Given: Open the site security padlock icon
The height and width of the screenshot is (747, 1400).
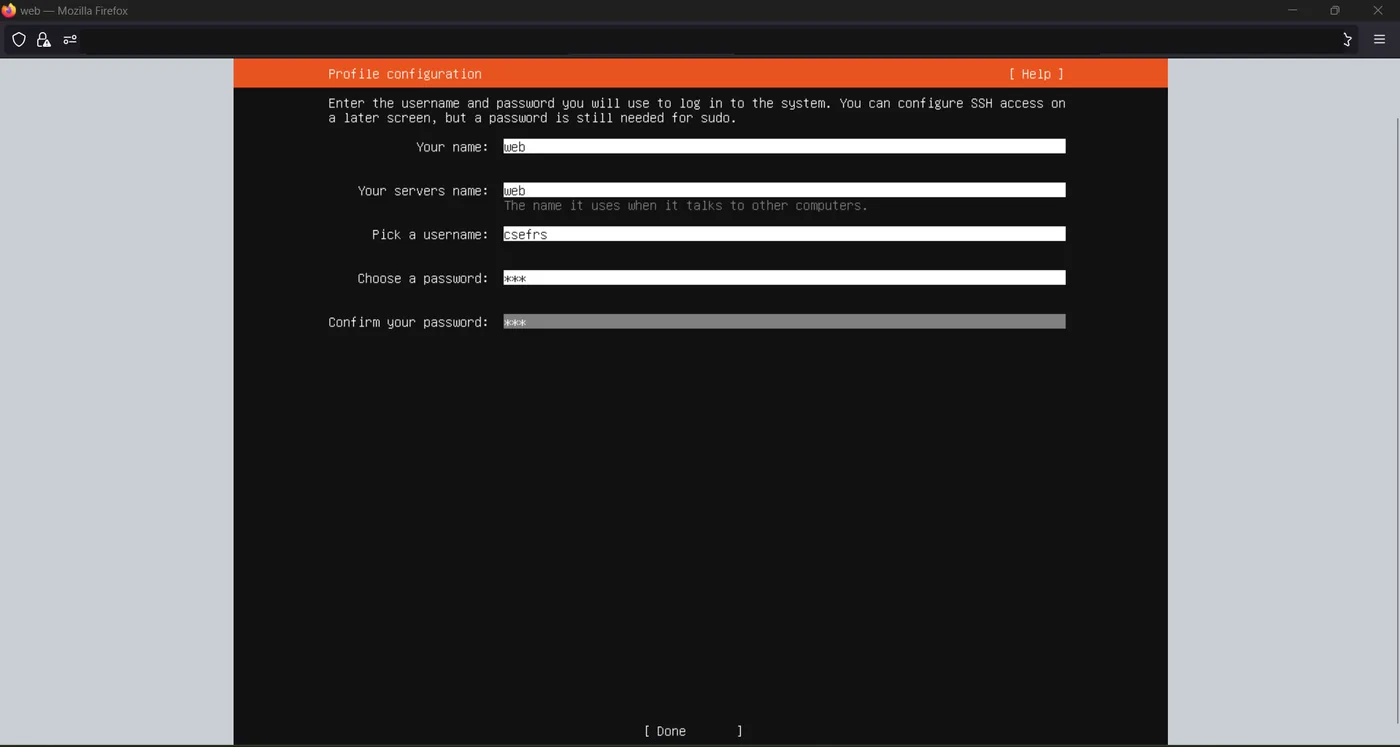Looking at the screenshot, I should click(43, 40).
